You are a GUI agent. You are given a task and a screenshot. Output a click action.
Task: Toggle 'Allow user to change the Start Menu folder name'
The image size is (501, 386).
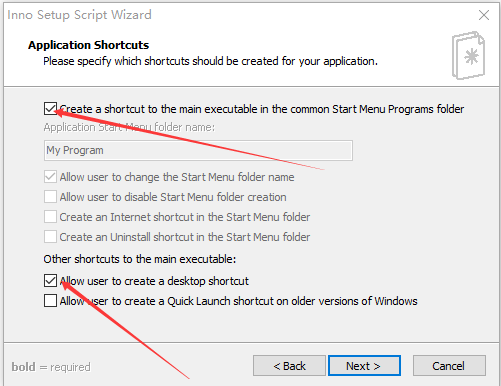coord(50,177)
